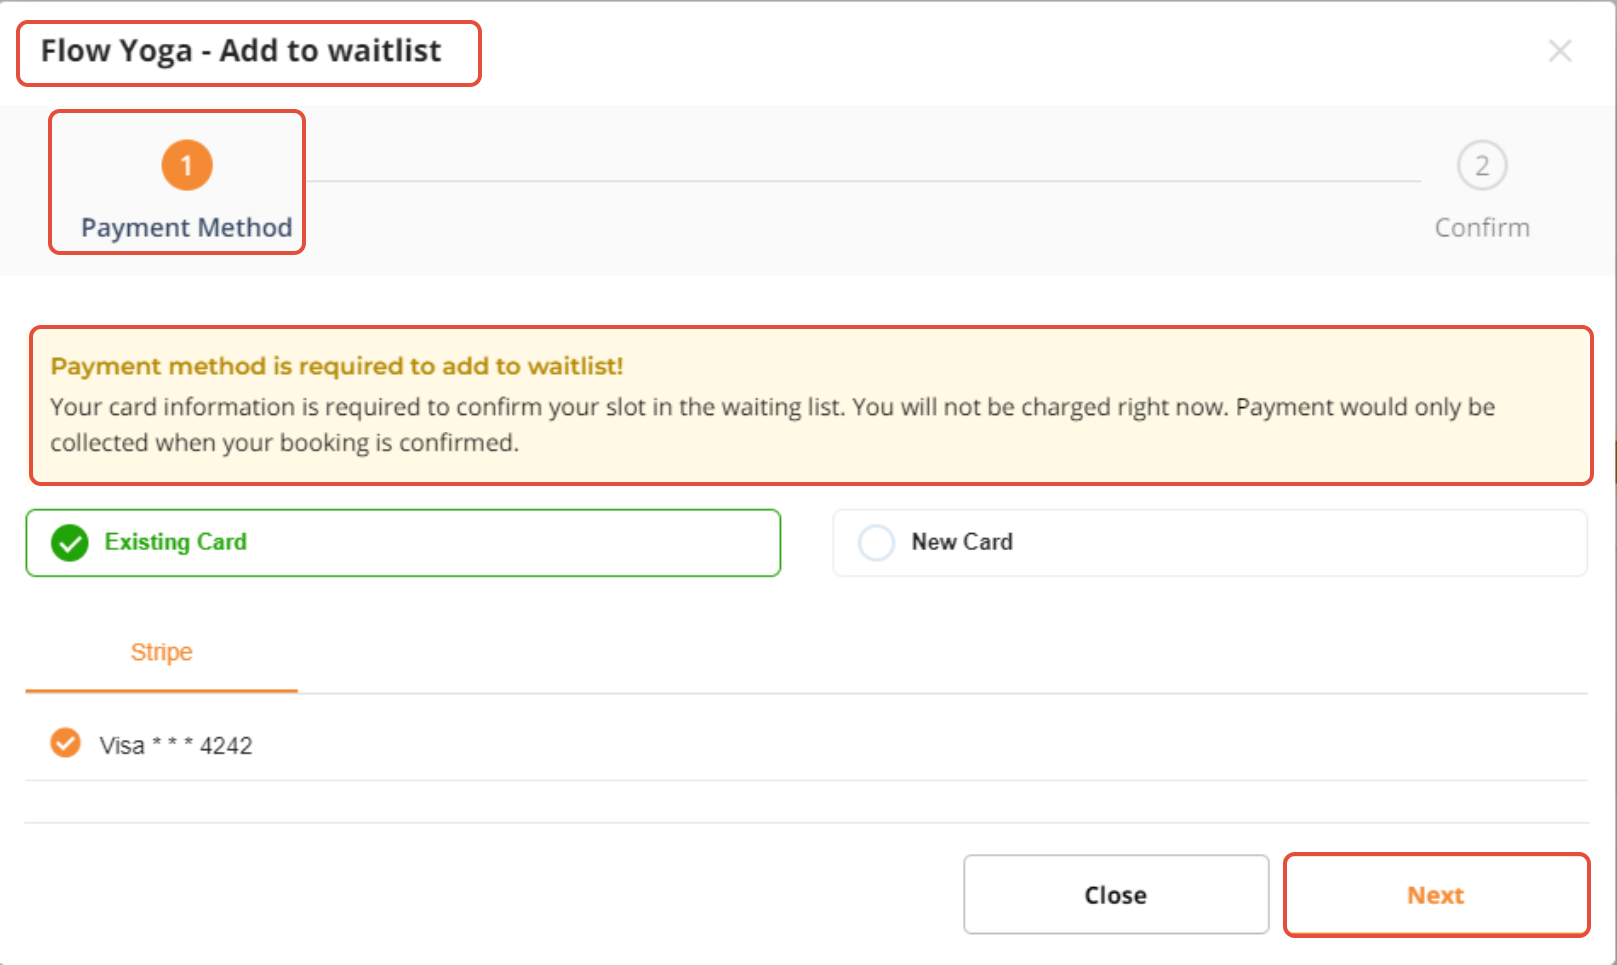
Task: Go to the Confirm step label
Action: (1482, 228)
